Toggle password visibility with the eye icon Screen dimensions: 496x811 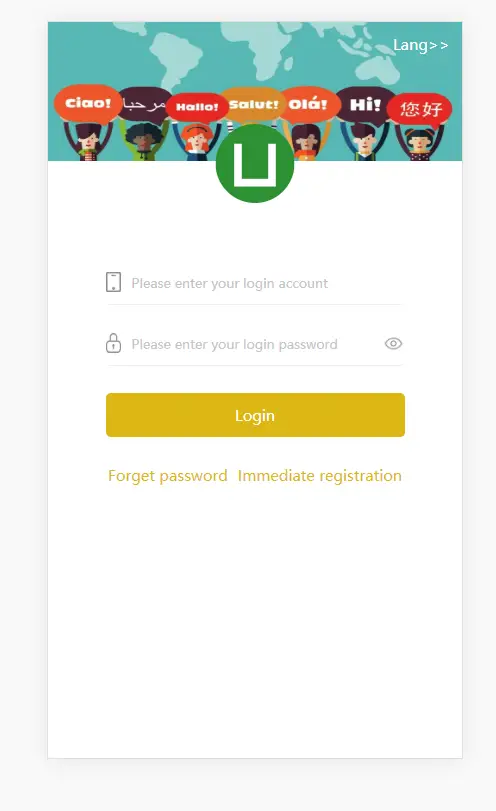[x=393, y=343]
